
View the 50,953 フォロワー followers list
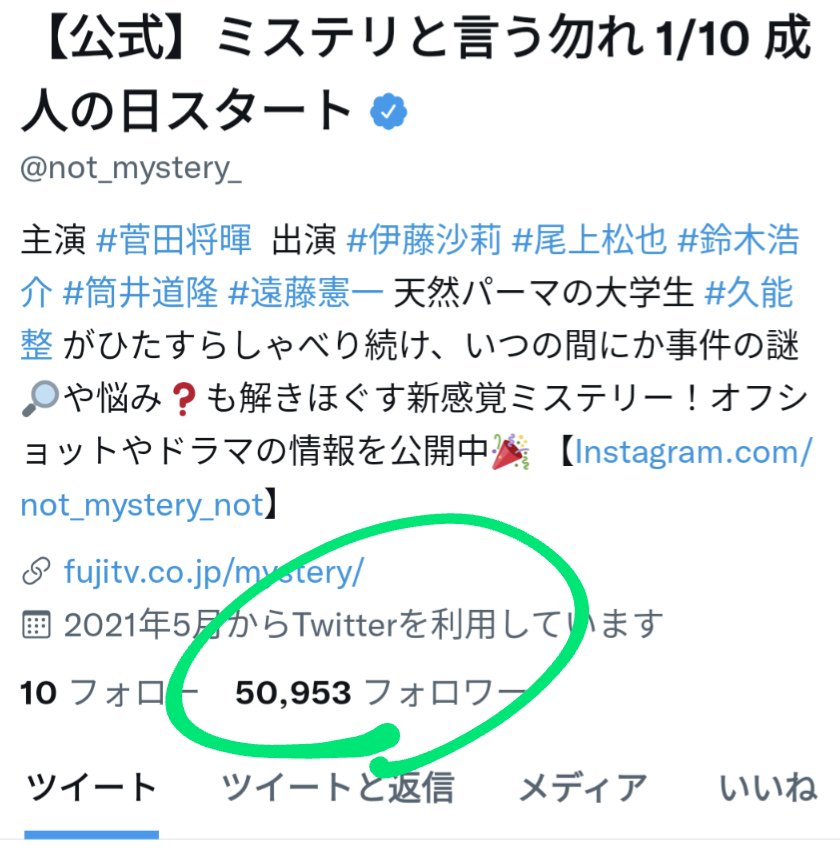click(380, 693)
